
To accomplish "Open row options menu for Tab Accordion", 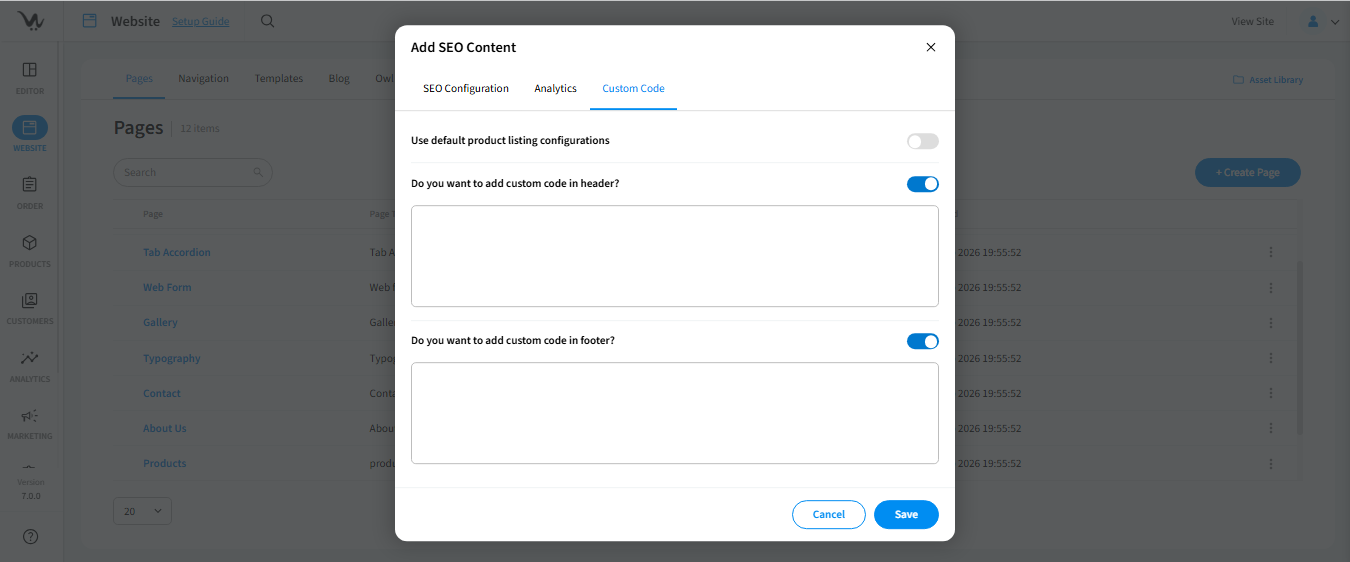I will click(1270, 252).
